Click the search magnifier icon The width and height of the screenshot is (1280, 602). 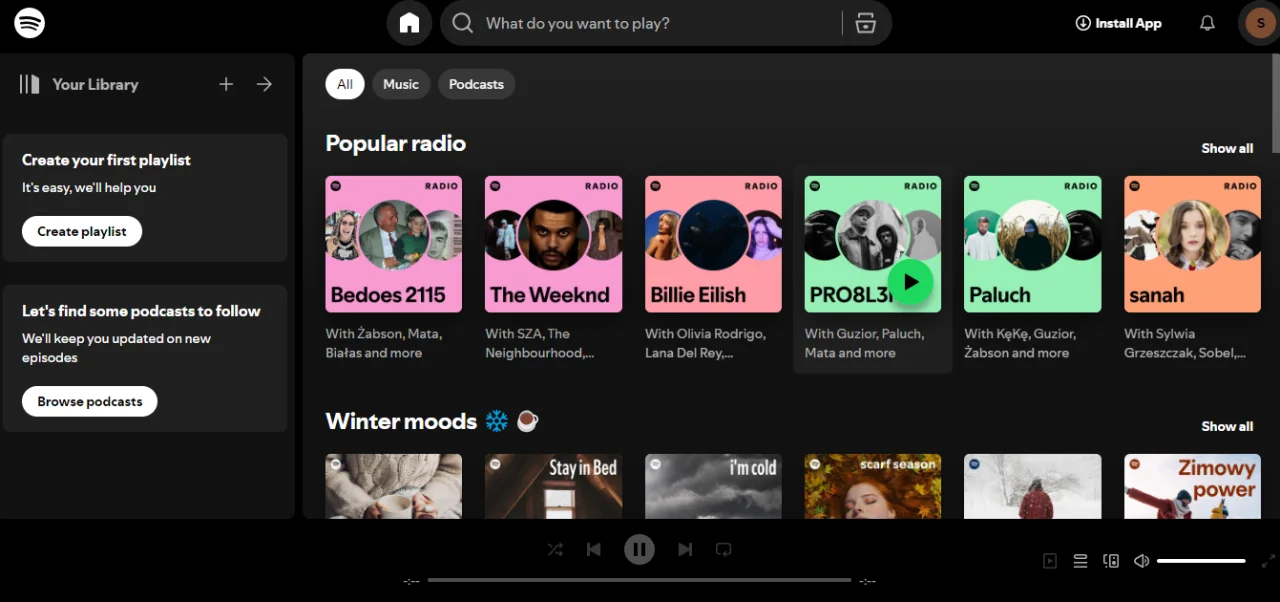[x=462, y=23]
